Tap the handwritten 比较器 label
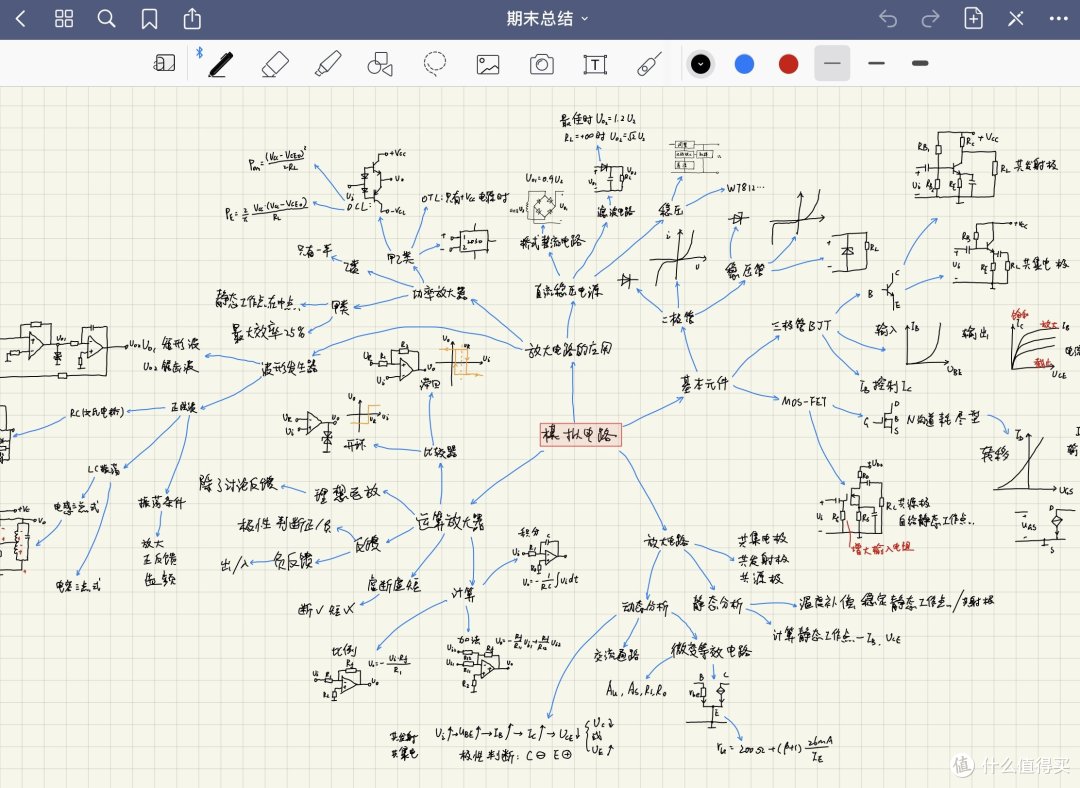This screenshot has width=1080, height=788. pyautogui.click(x=439, y=452)
